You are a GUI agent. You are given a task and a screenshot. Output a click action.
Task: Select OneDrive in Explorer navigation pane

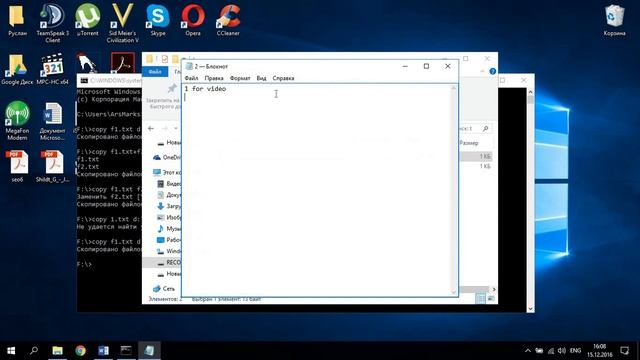click(x=167, y=157)
